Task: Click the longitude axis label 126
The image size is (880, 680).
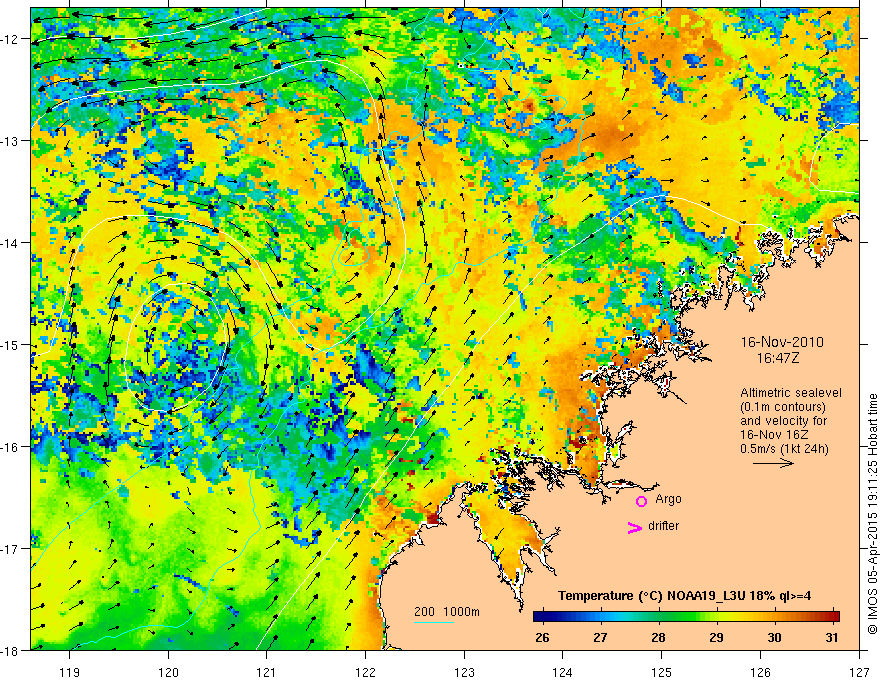Action: [x=760, y=672]
